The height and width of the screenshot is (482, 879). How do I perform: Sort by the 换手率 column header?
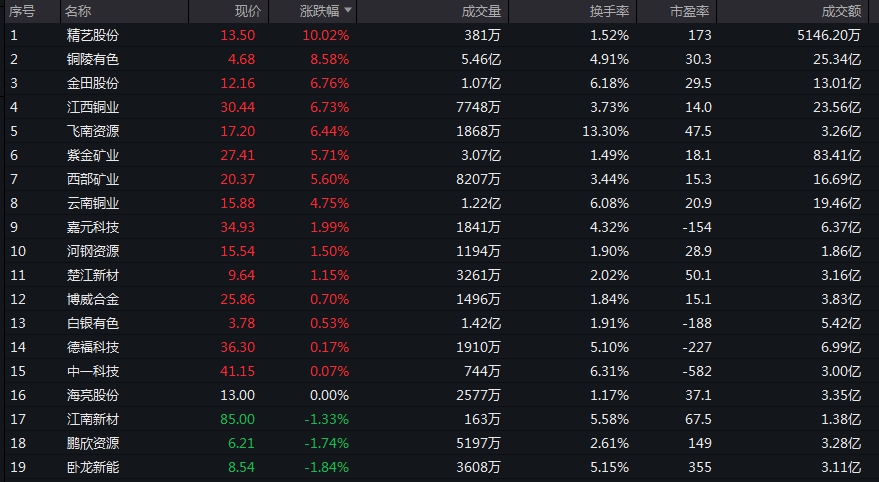pyautogui.click(x=609, y=11)
